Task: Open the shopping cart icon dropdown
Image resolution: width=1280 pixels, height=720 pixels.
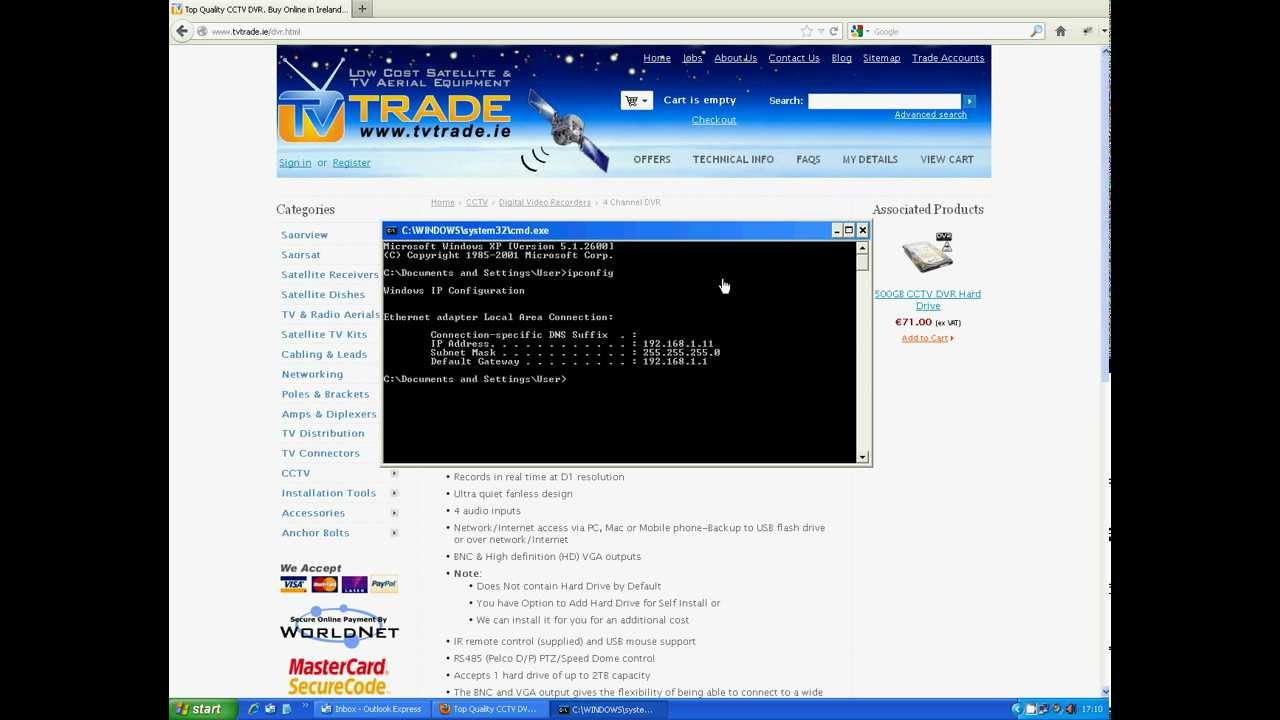Action: 636,100
